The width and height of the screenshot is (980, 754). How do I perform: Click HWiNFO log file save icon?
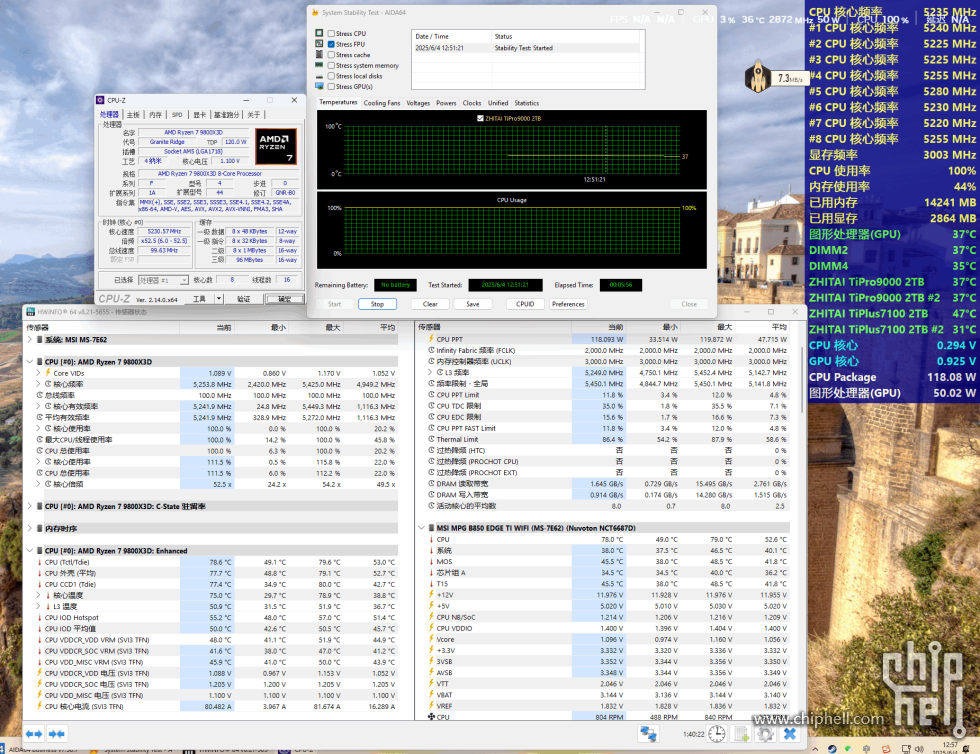741,734
